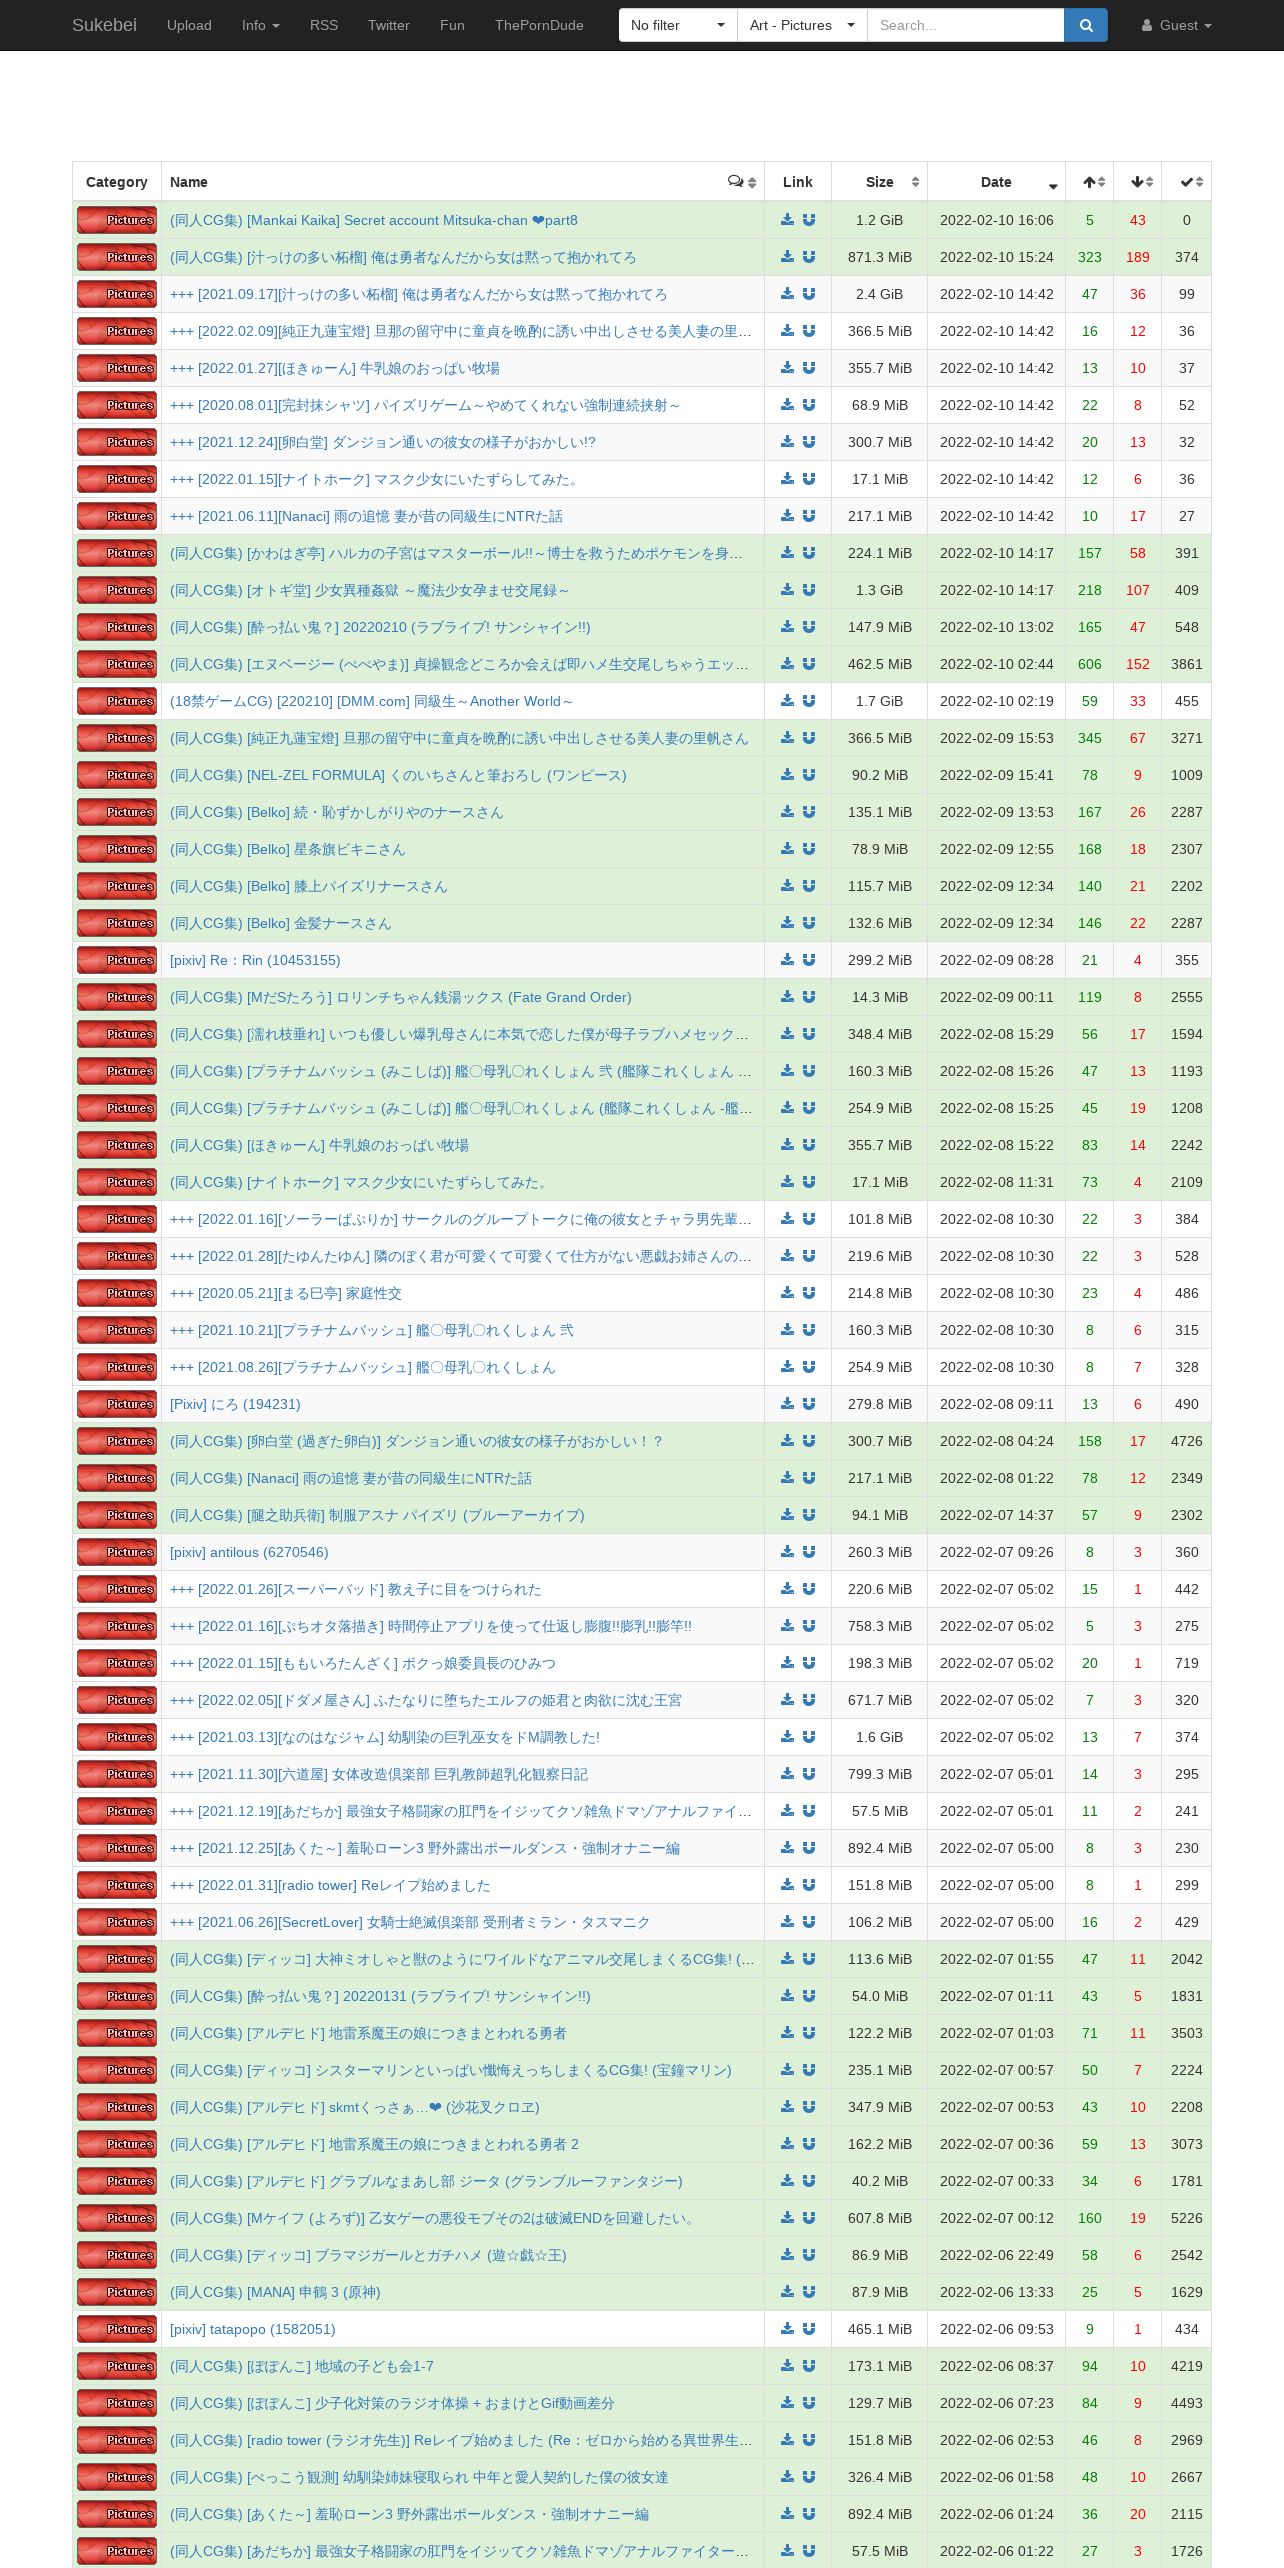Open magnet link for [pixiv] Re：Rin (10453155)
The height and width of the screenshot is (2568, 1284).
click(808, 960)
